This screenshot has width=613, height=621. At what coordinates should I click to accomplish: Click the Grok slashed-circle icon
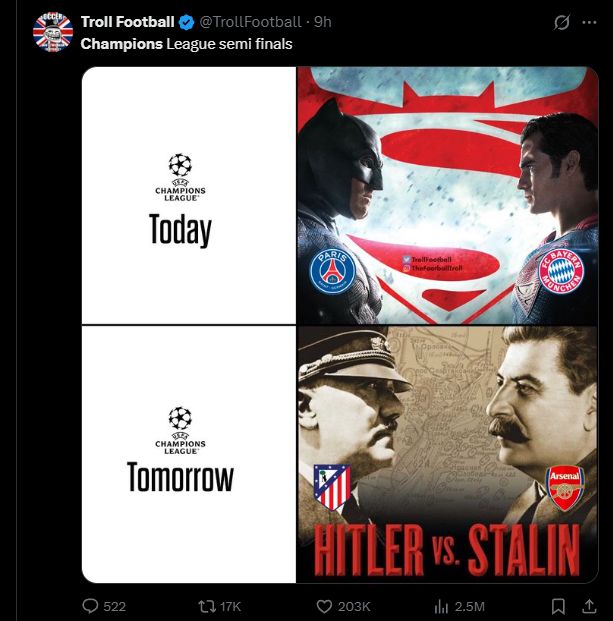562,22
